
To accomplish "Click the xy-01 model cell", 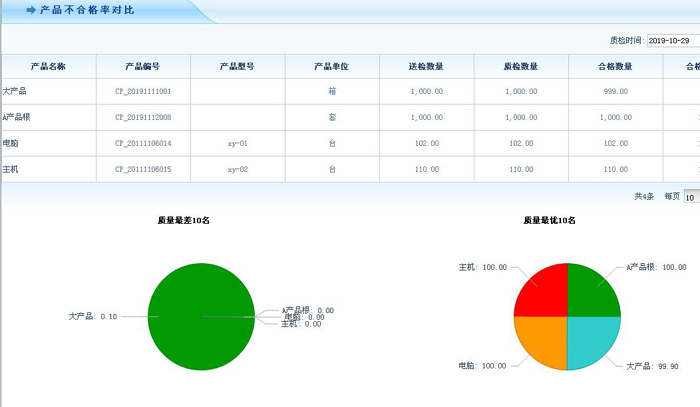I will [237, 143].
